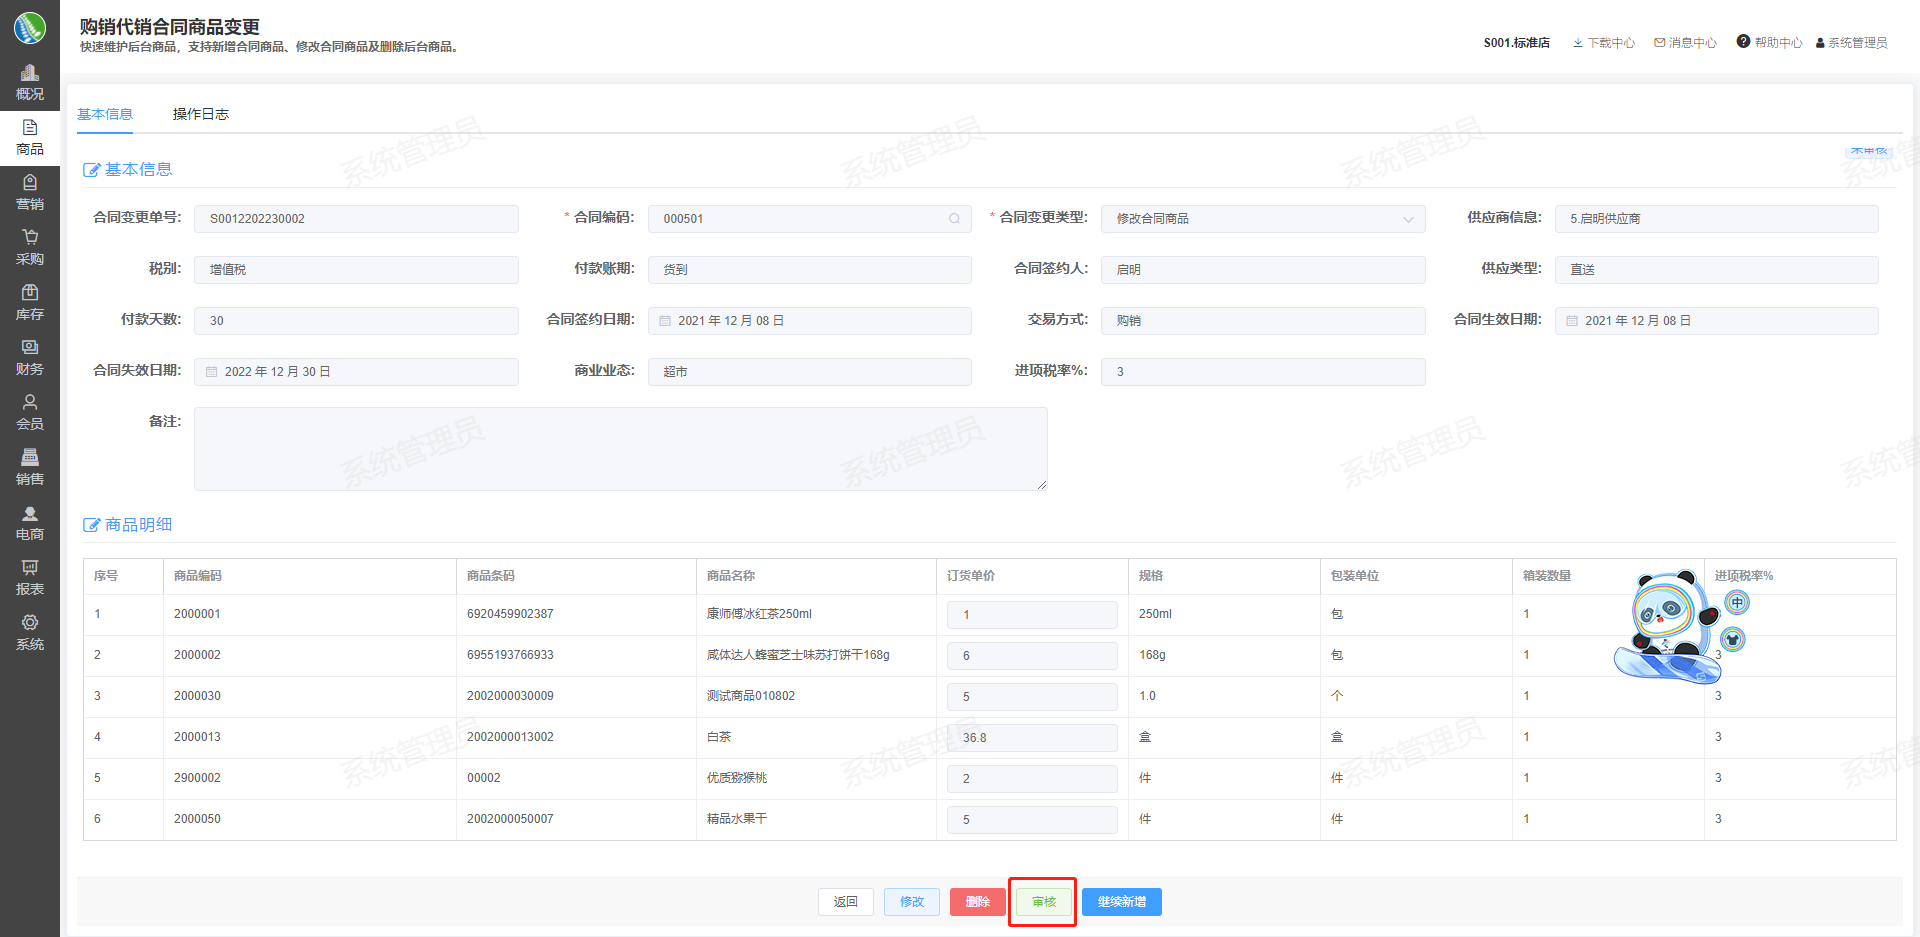
Task: Click the 审核 approve button
Action: coord(1043,902)
